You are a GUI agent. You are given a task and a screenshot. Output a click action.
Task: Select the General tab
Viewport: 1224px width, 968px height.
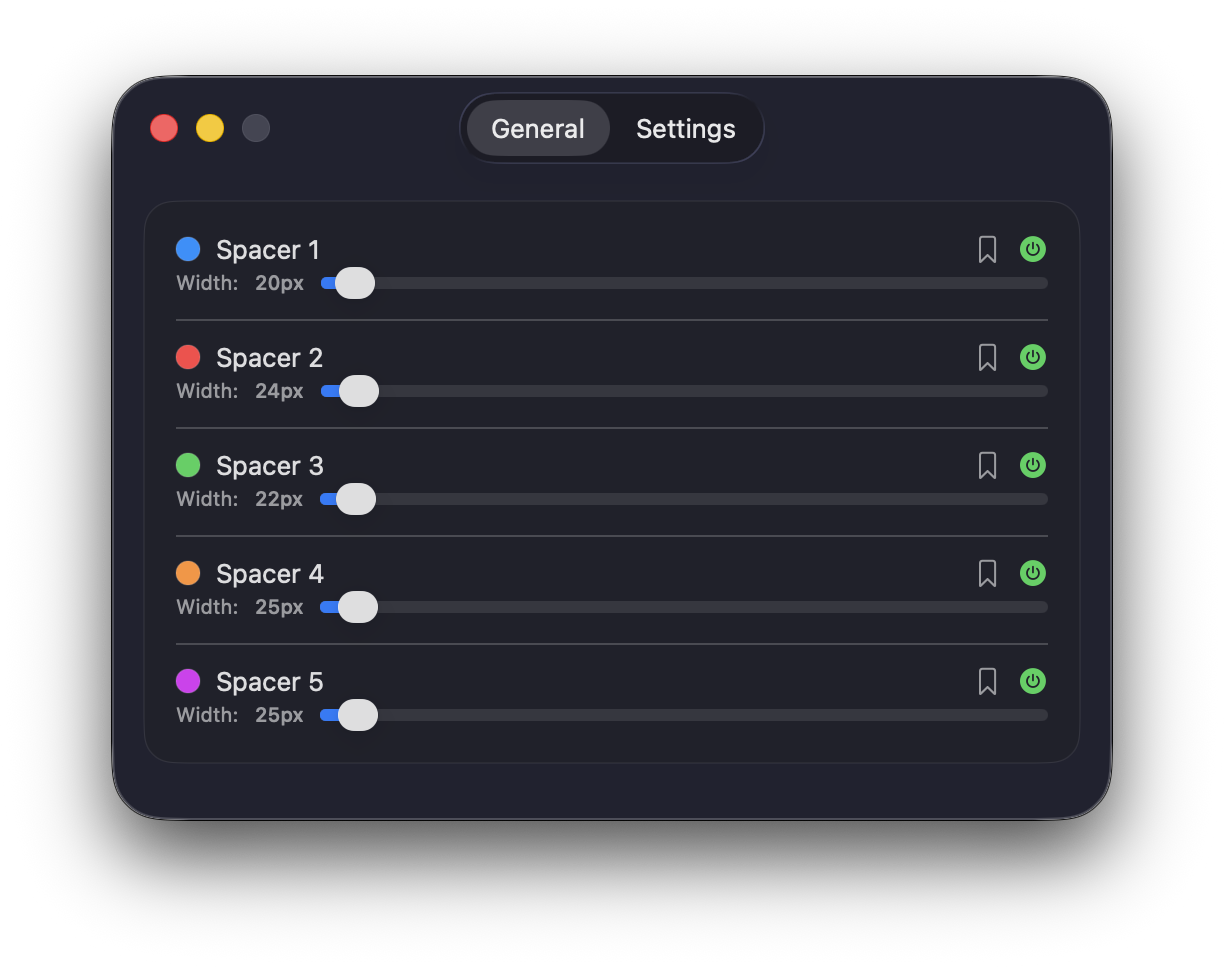538,129
